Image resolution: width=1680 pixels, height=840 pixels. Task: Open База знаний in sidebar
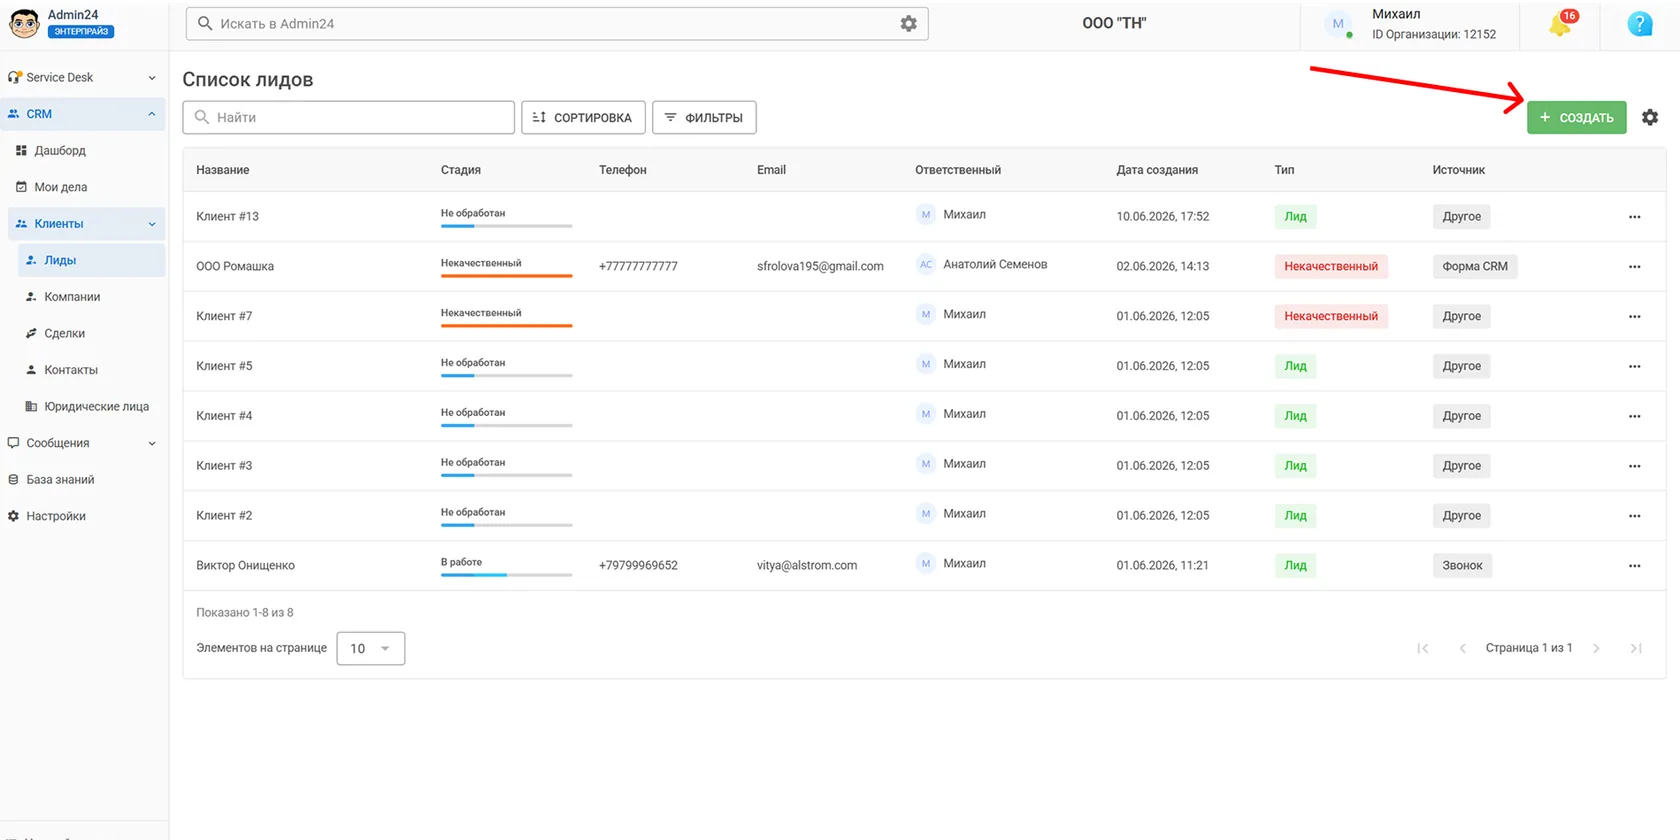pyautogui.click(x=60, y=480)
